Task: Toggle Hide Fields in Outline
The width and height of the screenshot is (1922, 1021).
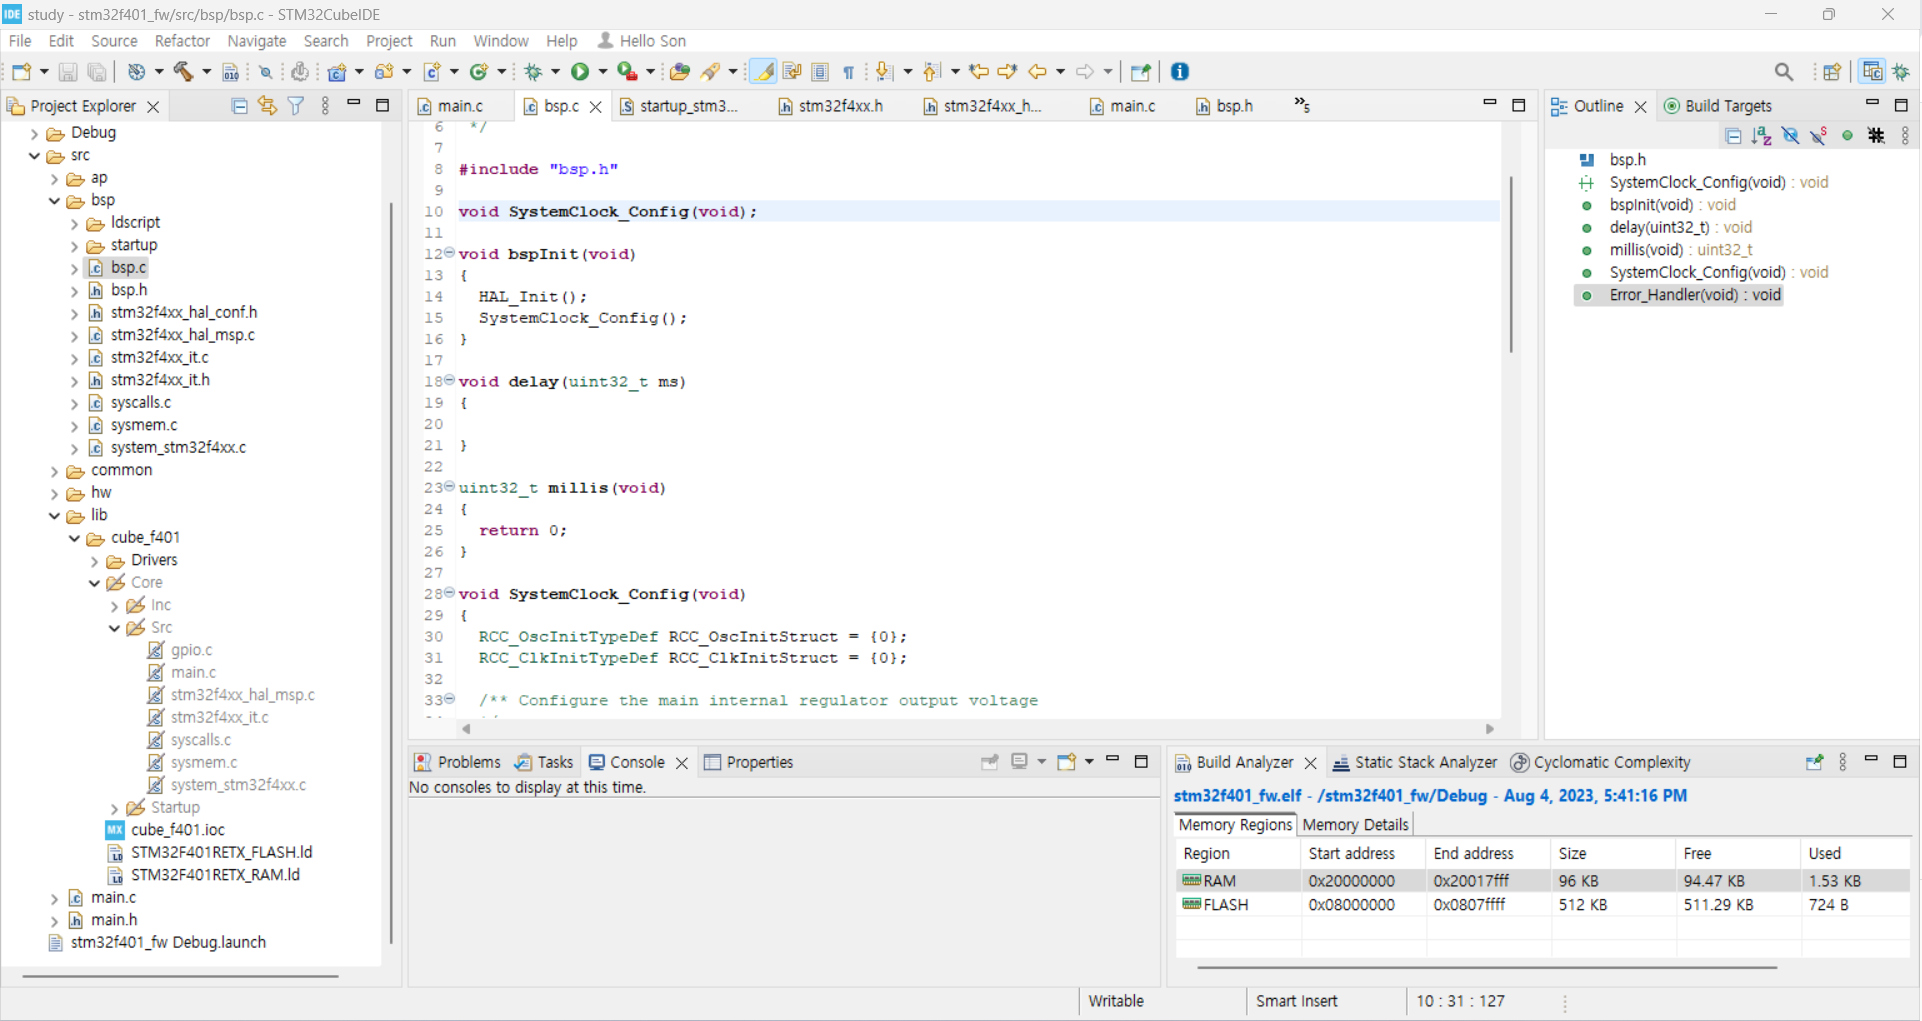Action: tap(1791, 136)
